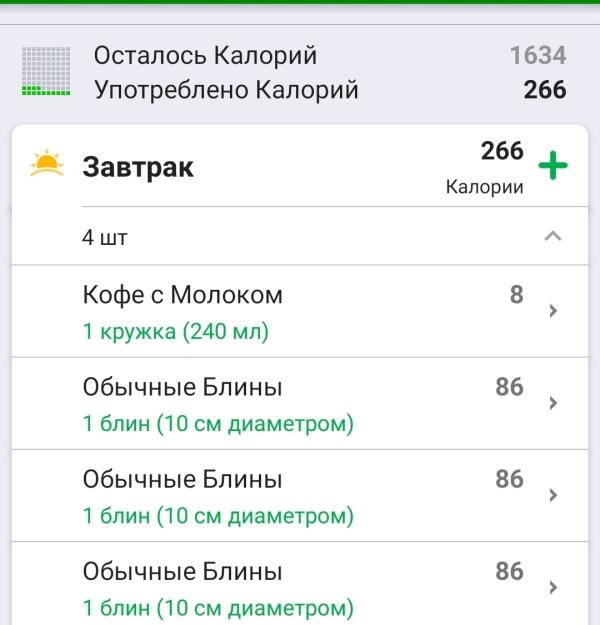The height and width of the screenshot is (625, 600).
Task: Collapse the 4 шт items list chevron
Action: click(x=553, y=236)
